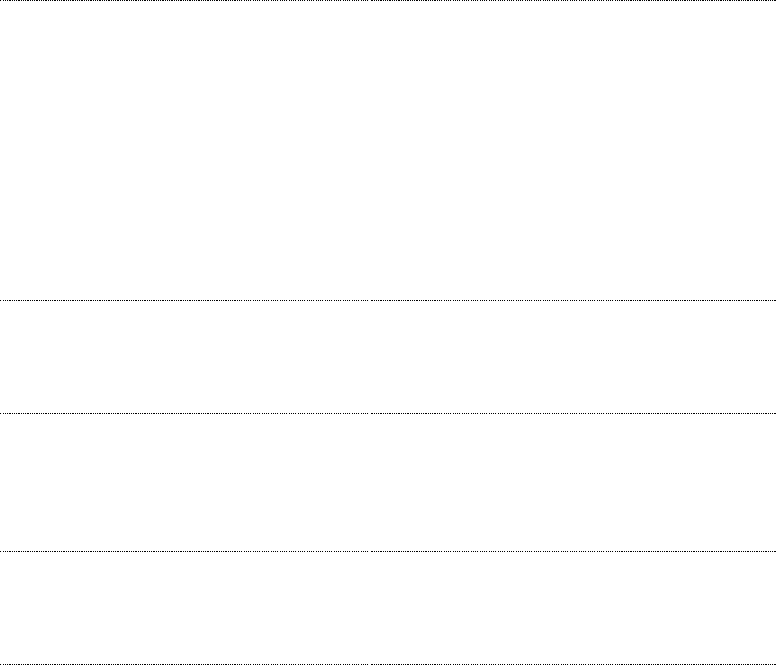This screenshot has height=665, width=776.
Task: Click right segment of fourth dotted divider line
Action: click(x=574, y=551)
